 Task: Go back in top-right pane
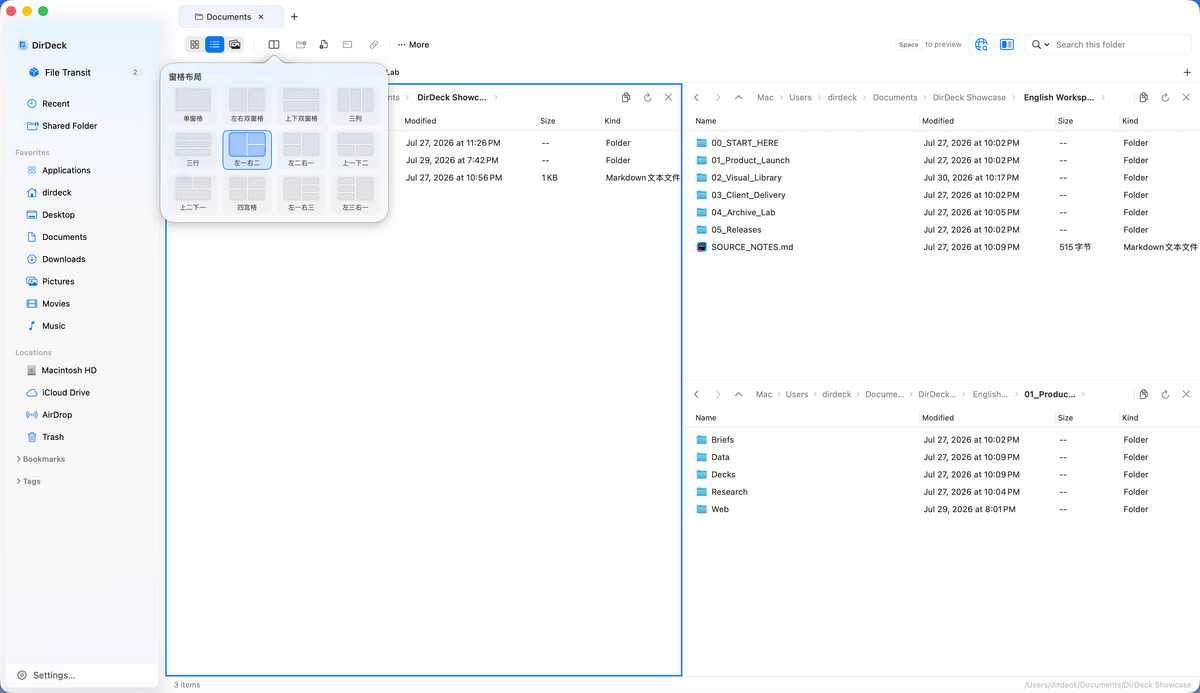click(x=697, y=98)
